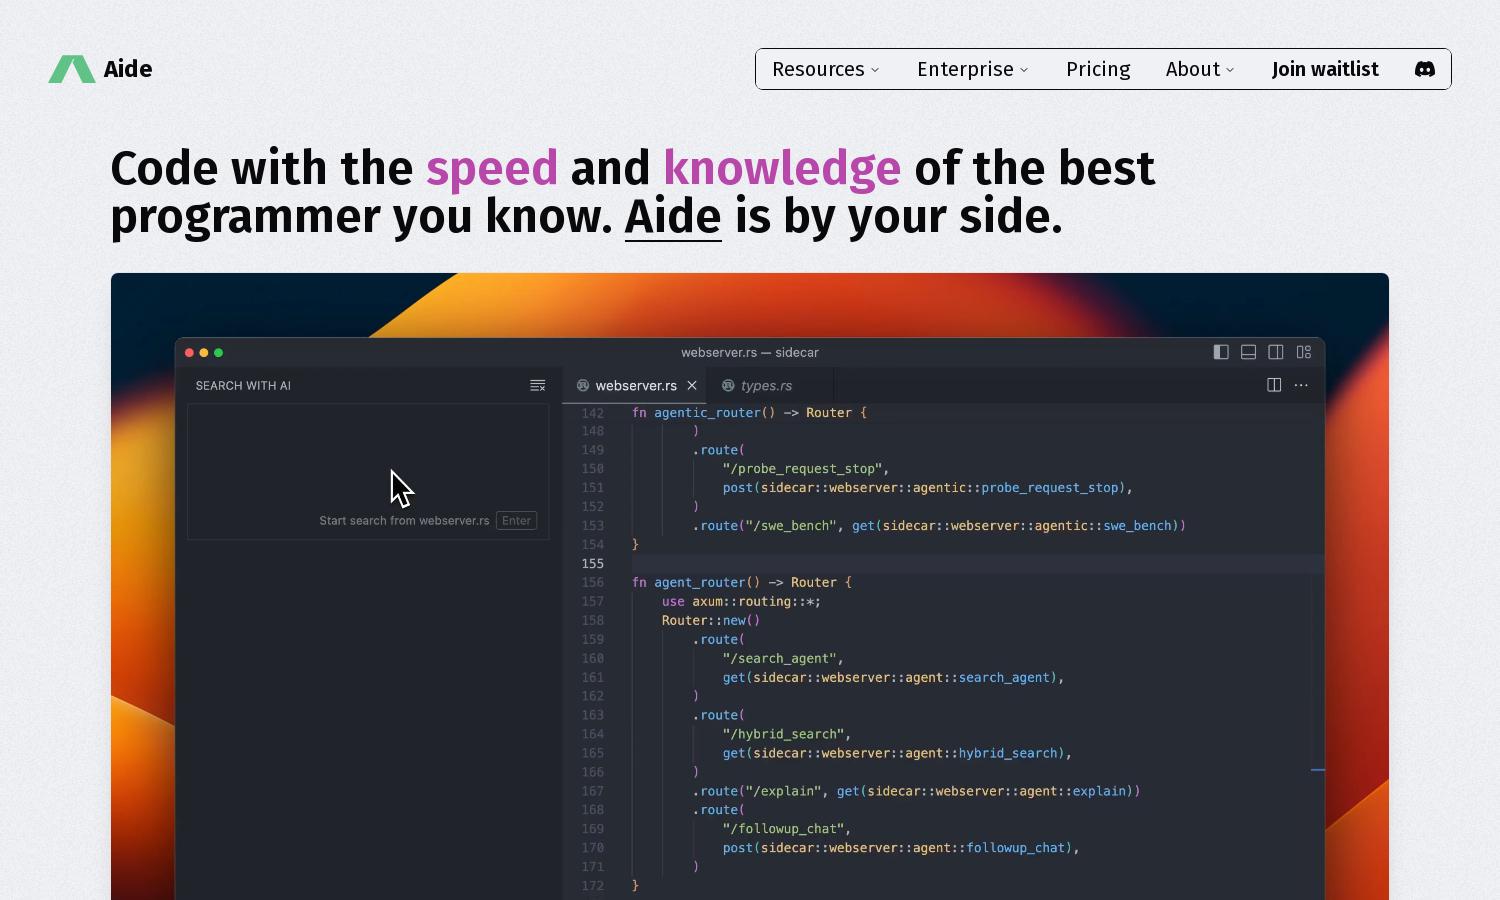Click the split editor icon
The image size is (1500, 900).
pos(1274,385)
